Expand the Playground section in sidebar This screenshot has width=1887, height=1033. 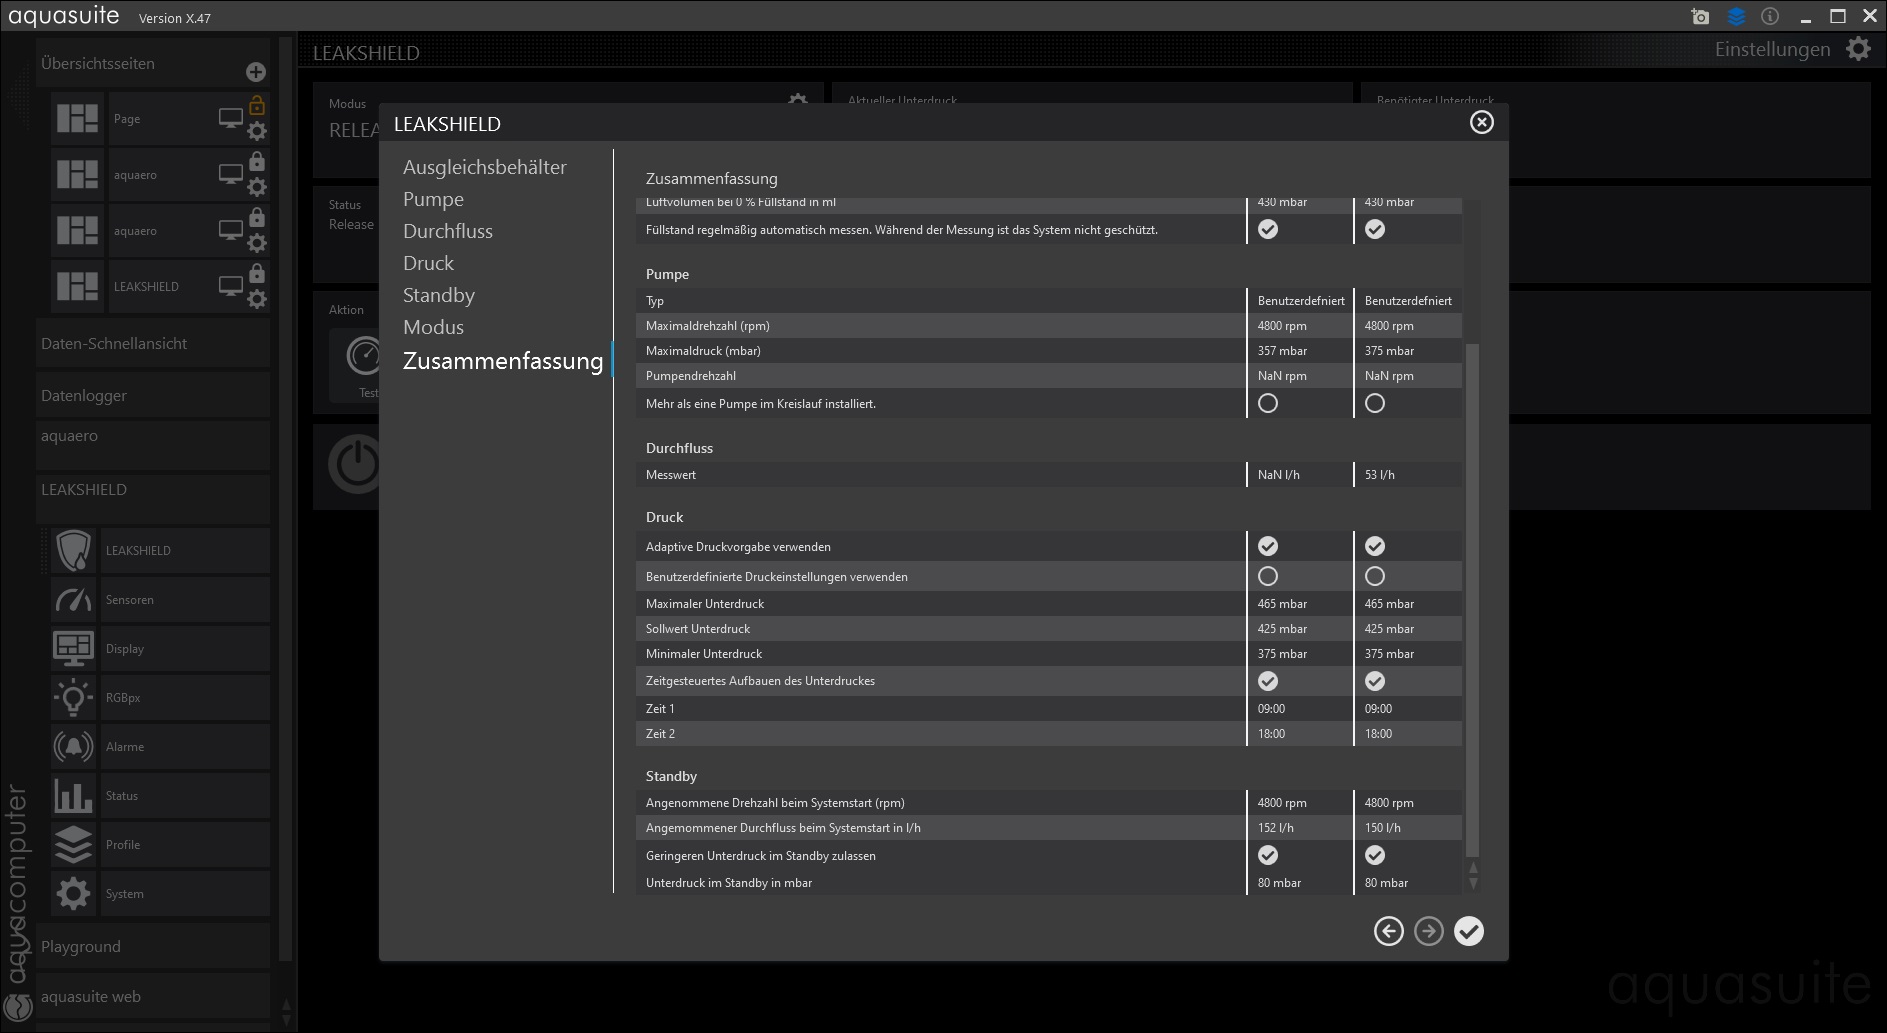(x=81, y=947)
